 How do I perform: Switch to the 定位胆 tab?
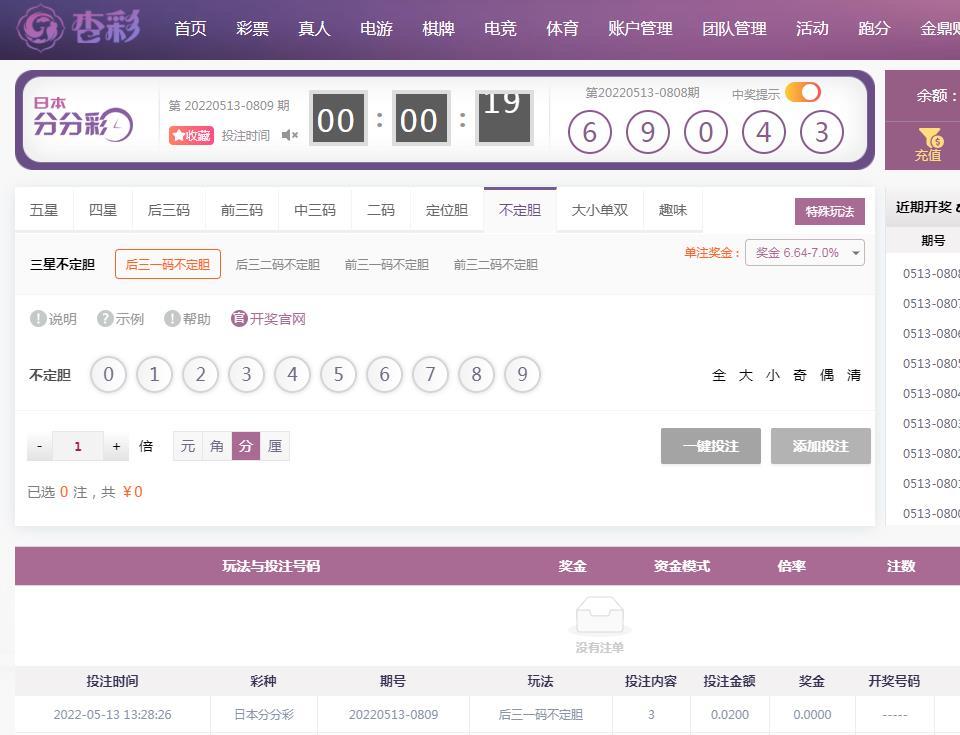click(447, 210)
